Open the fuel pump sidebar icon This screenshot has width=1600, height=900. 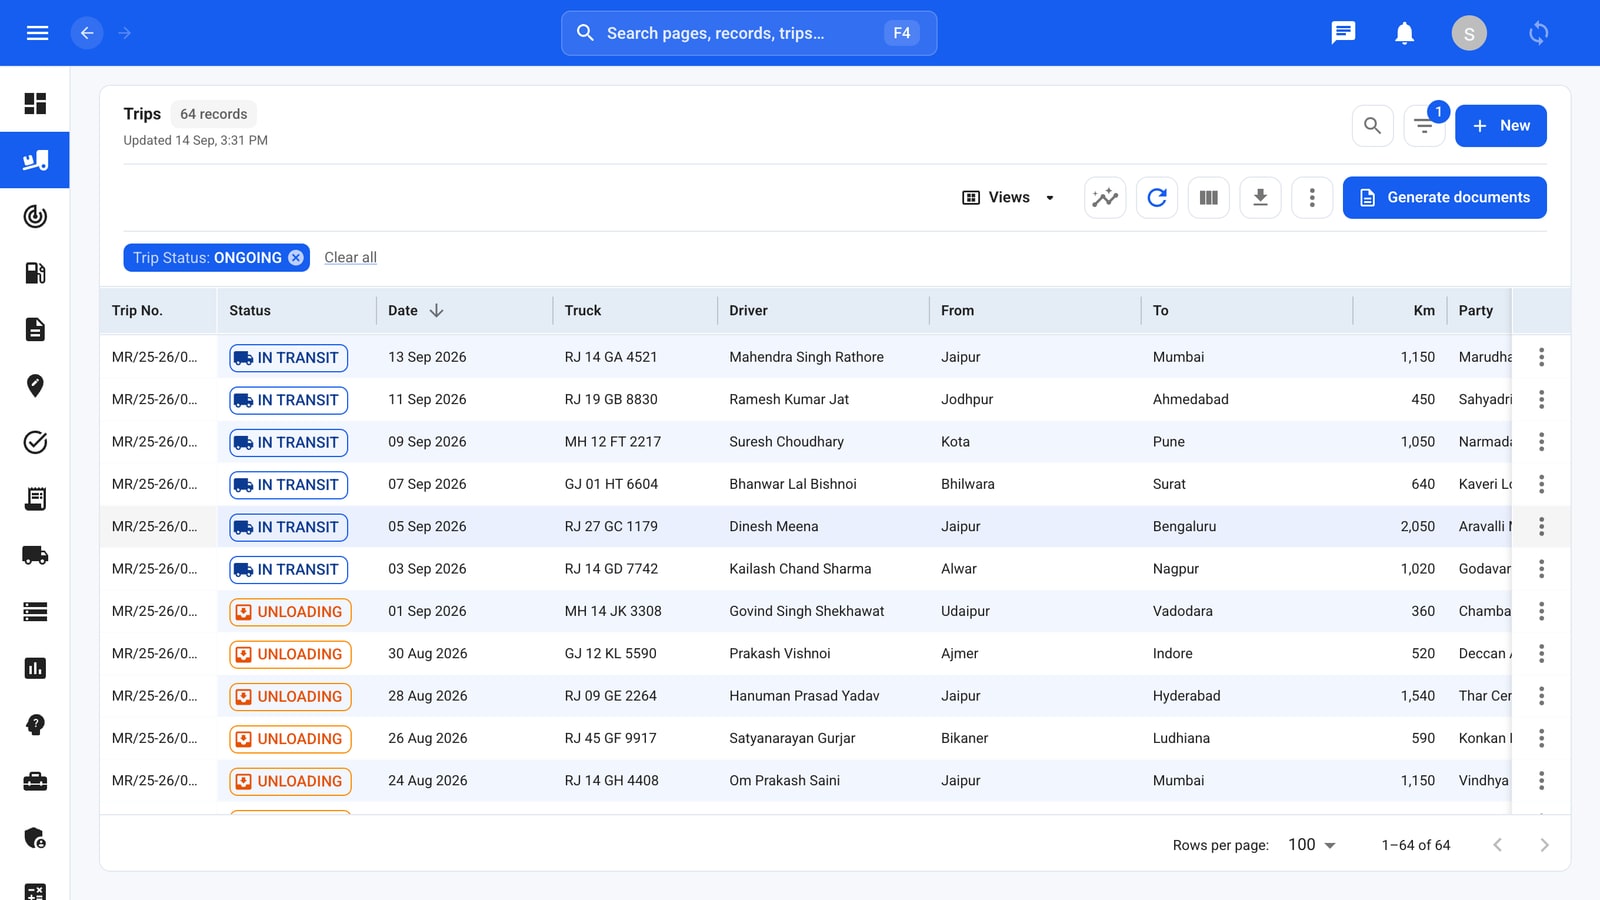(x=35, y=273)
